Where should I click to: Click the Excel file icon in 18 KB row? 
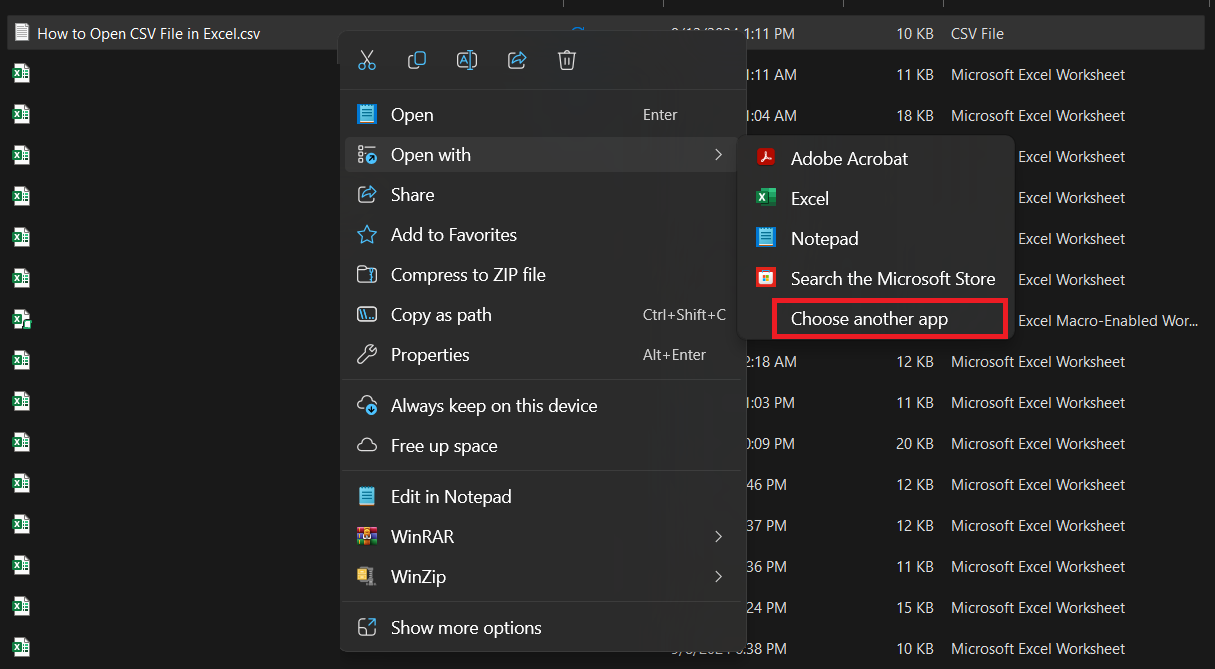click(x=21, y=115)
